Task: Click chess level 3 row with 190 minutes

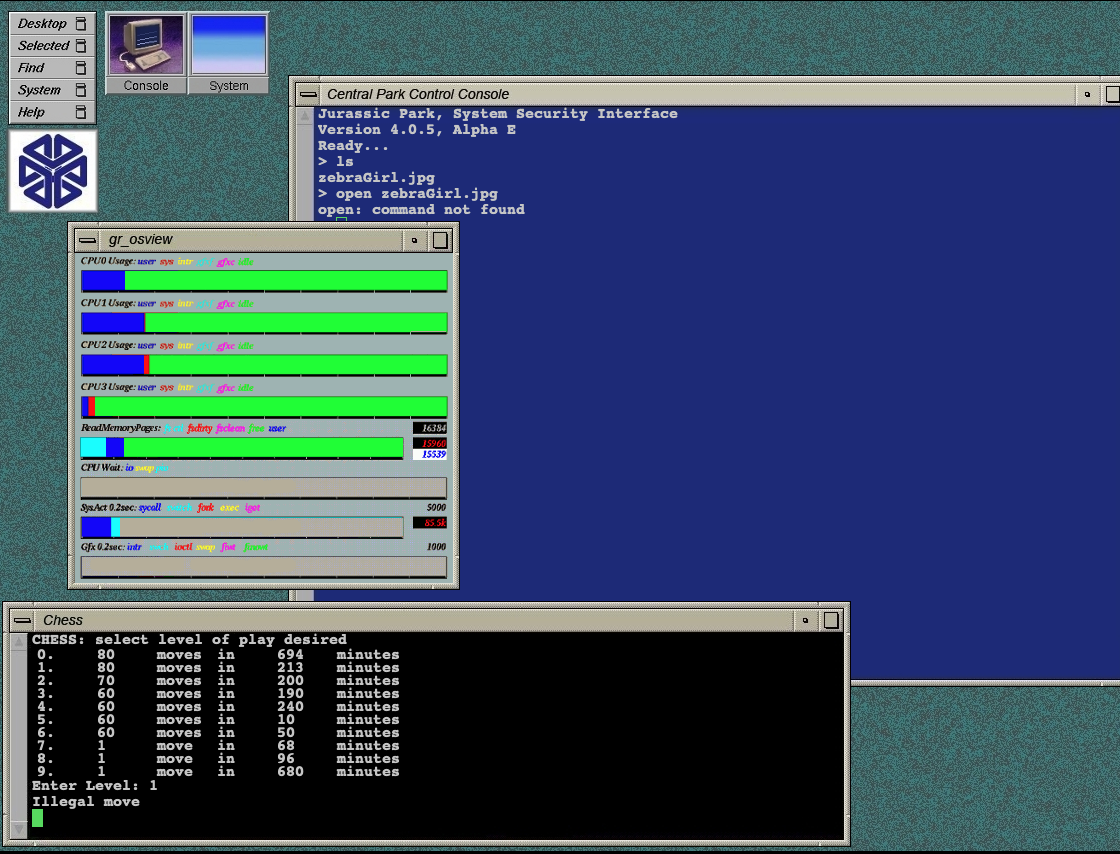Action: [x=218, y=693]
